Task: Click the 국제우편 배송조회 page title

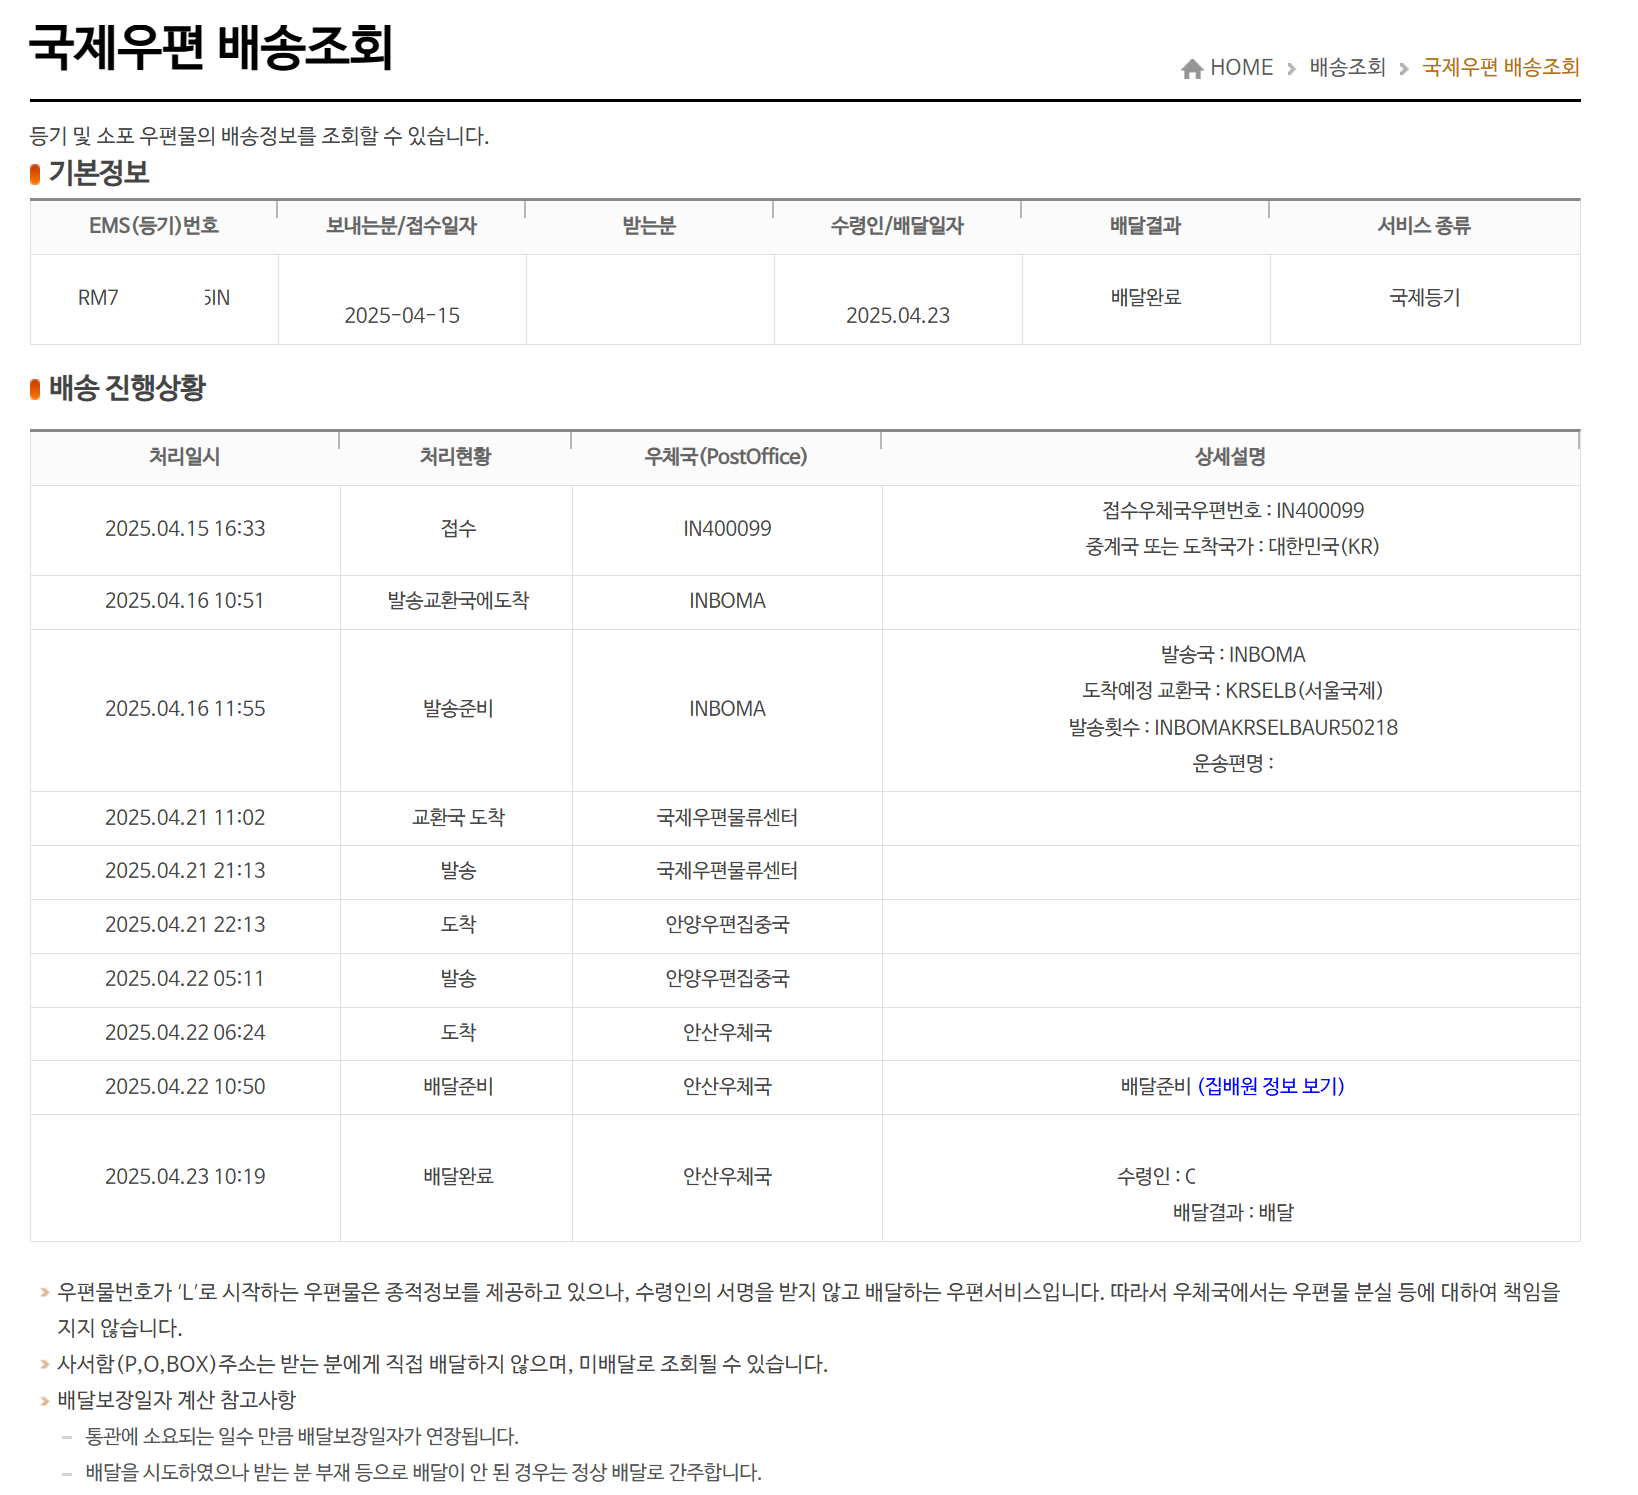Action: coord(211,46)
